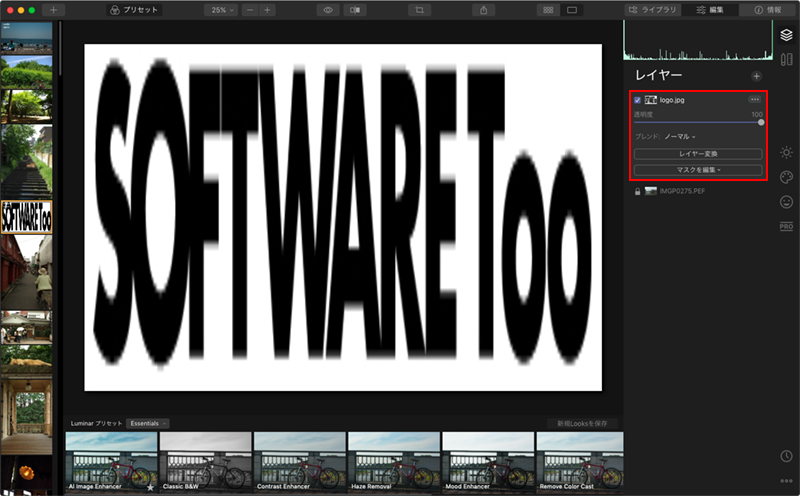800x496 pixels.
Task: Switch to single image view icon
Action: 572,10
